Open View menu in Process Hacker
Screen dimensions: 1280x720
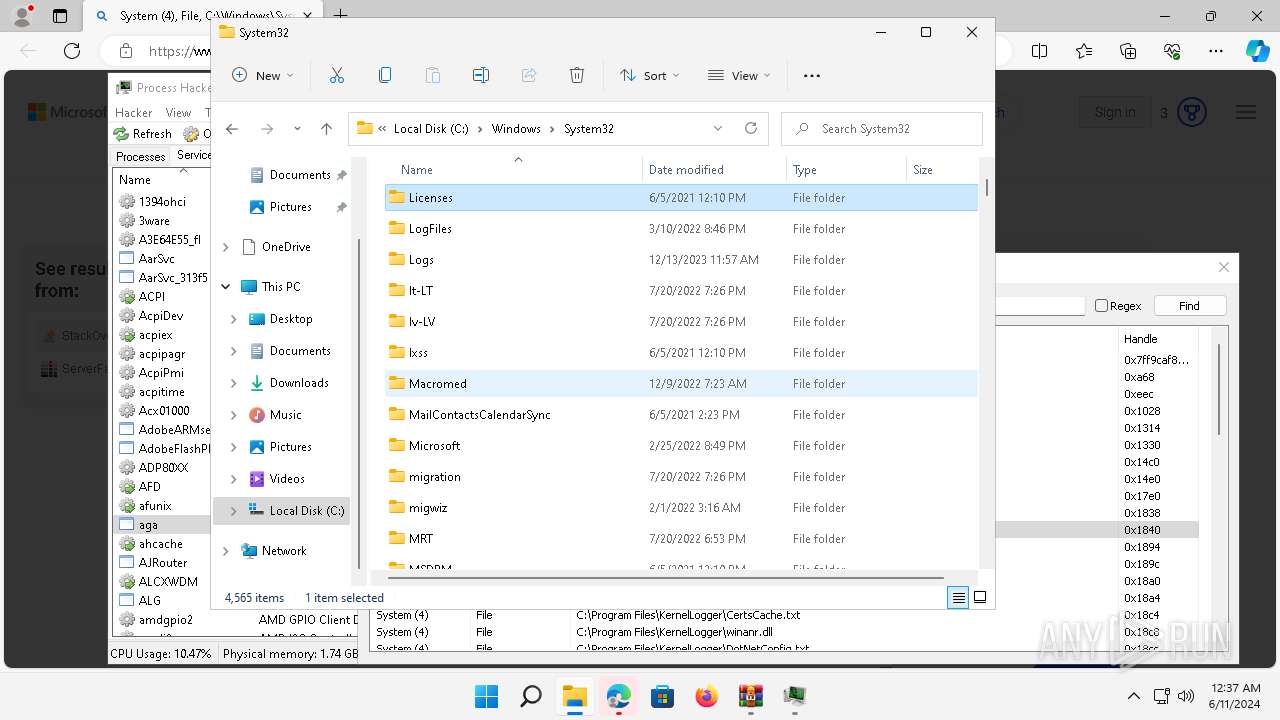tap(178, 113)
